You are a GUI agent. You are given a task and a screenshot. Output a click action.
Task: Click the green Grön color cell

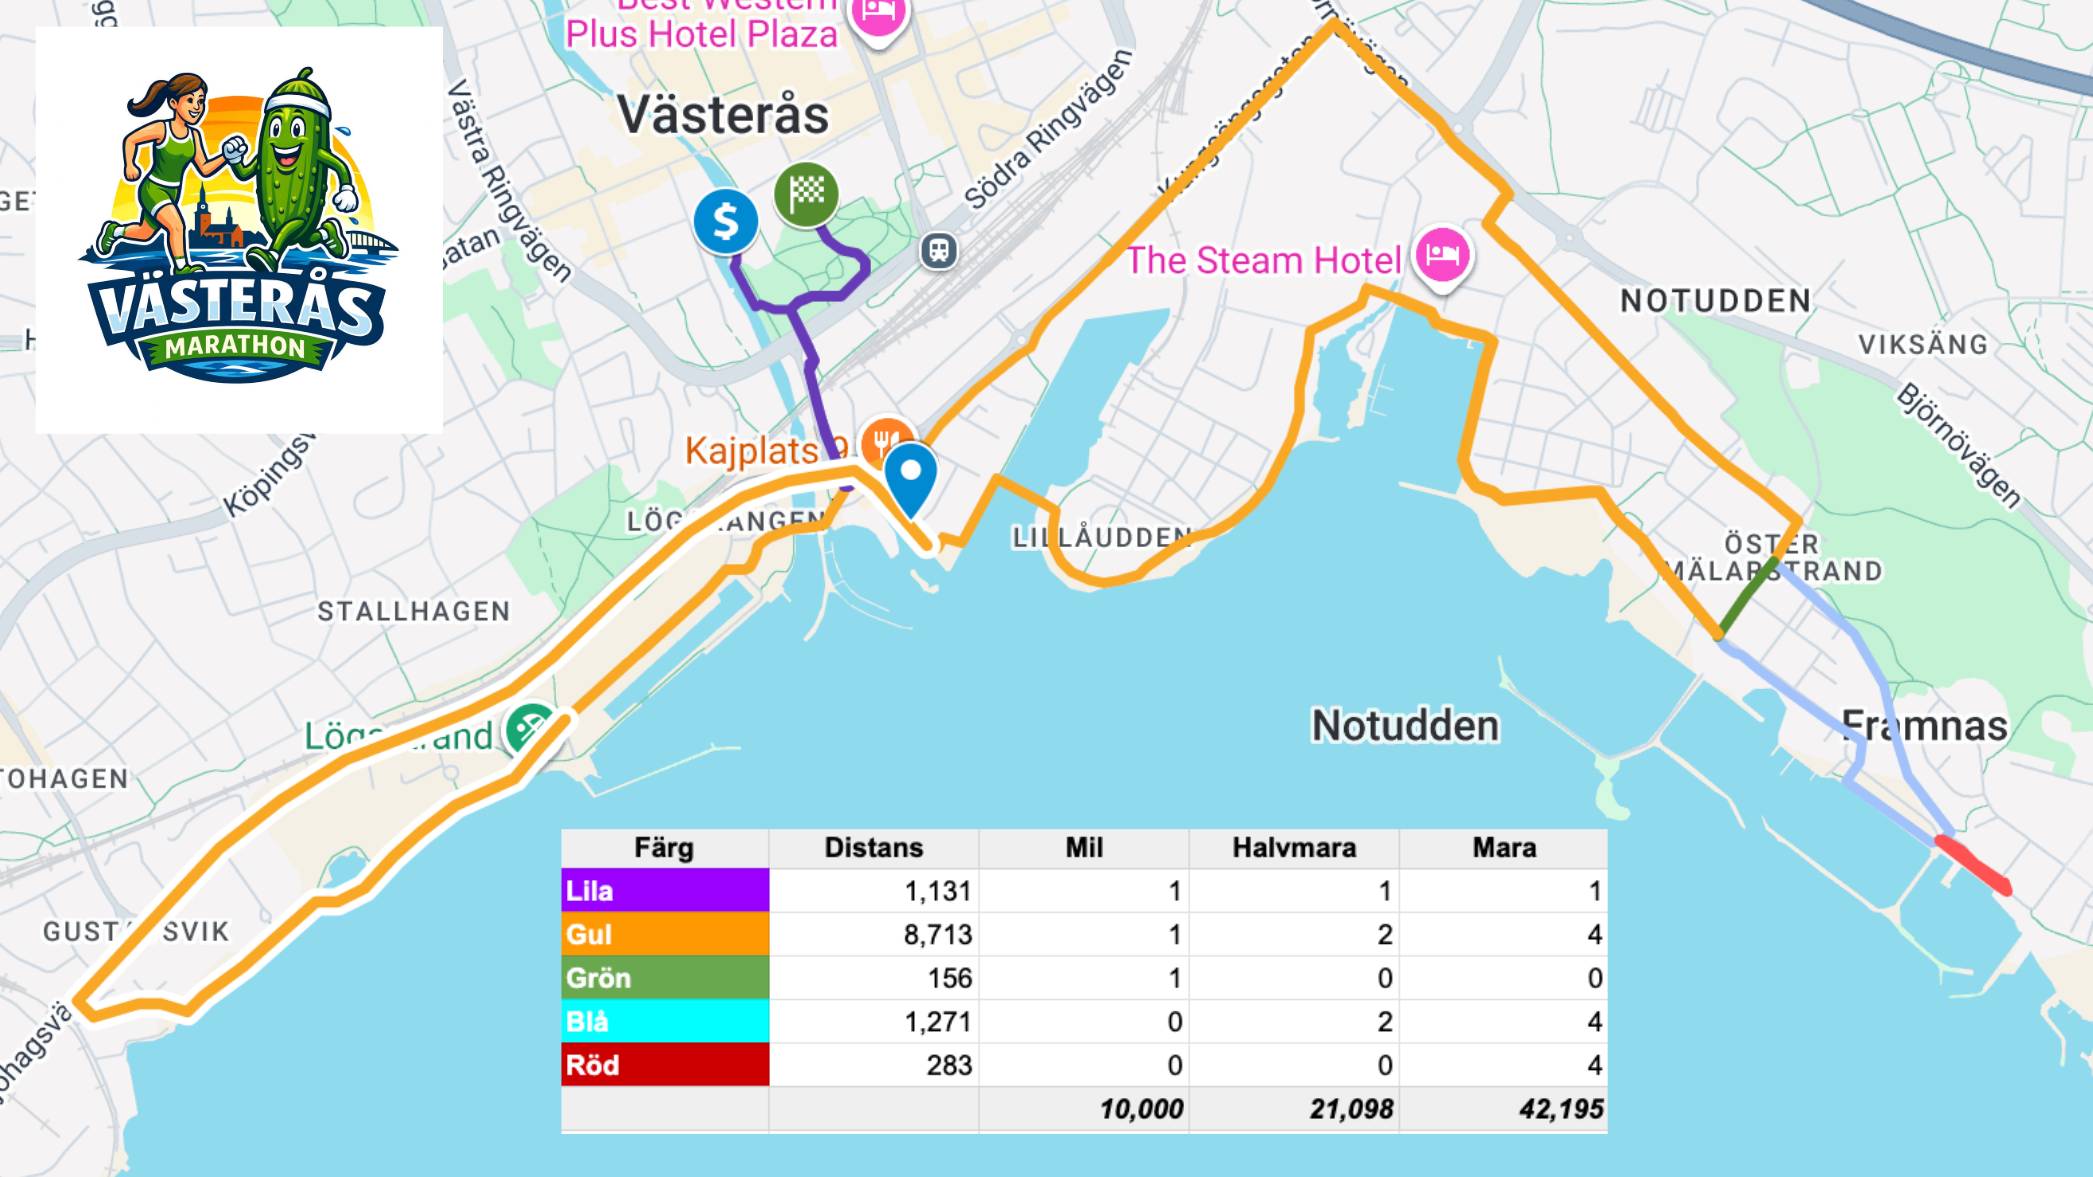(665, 978)
